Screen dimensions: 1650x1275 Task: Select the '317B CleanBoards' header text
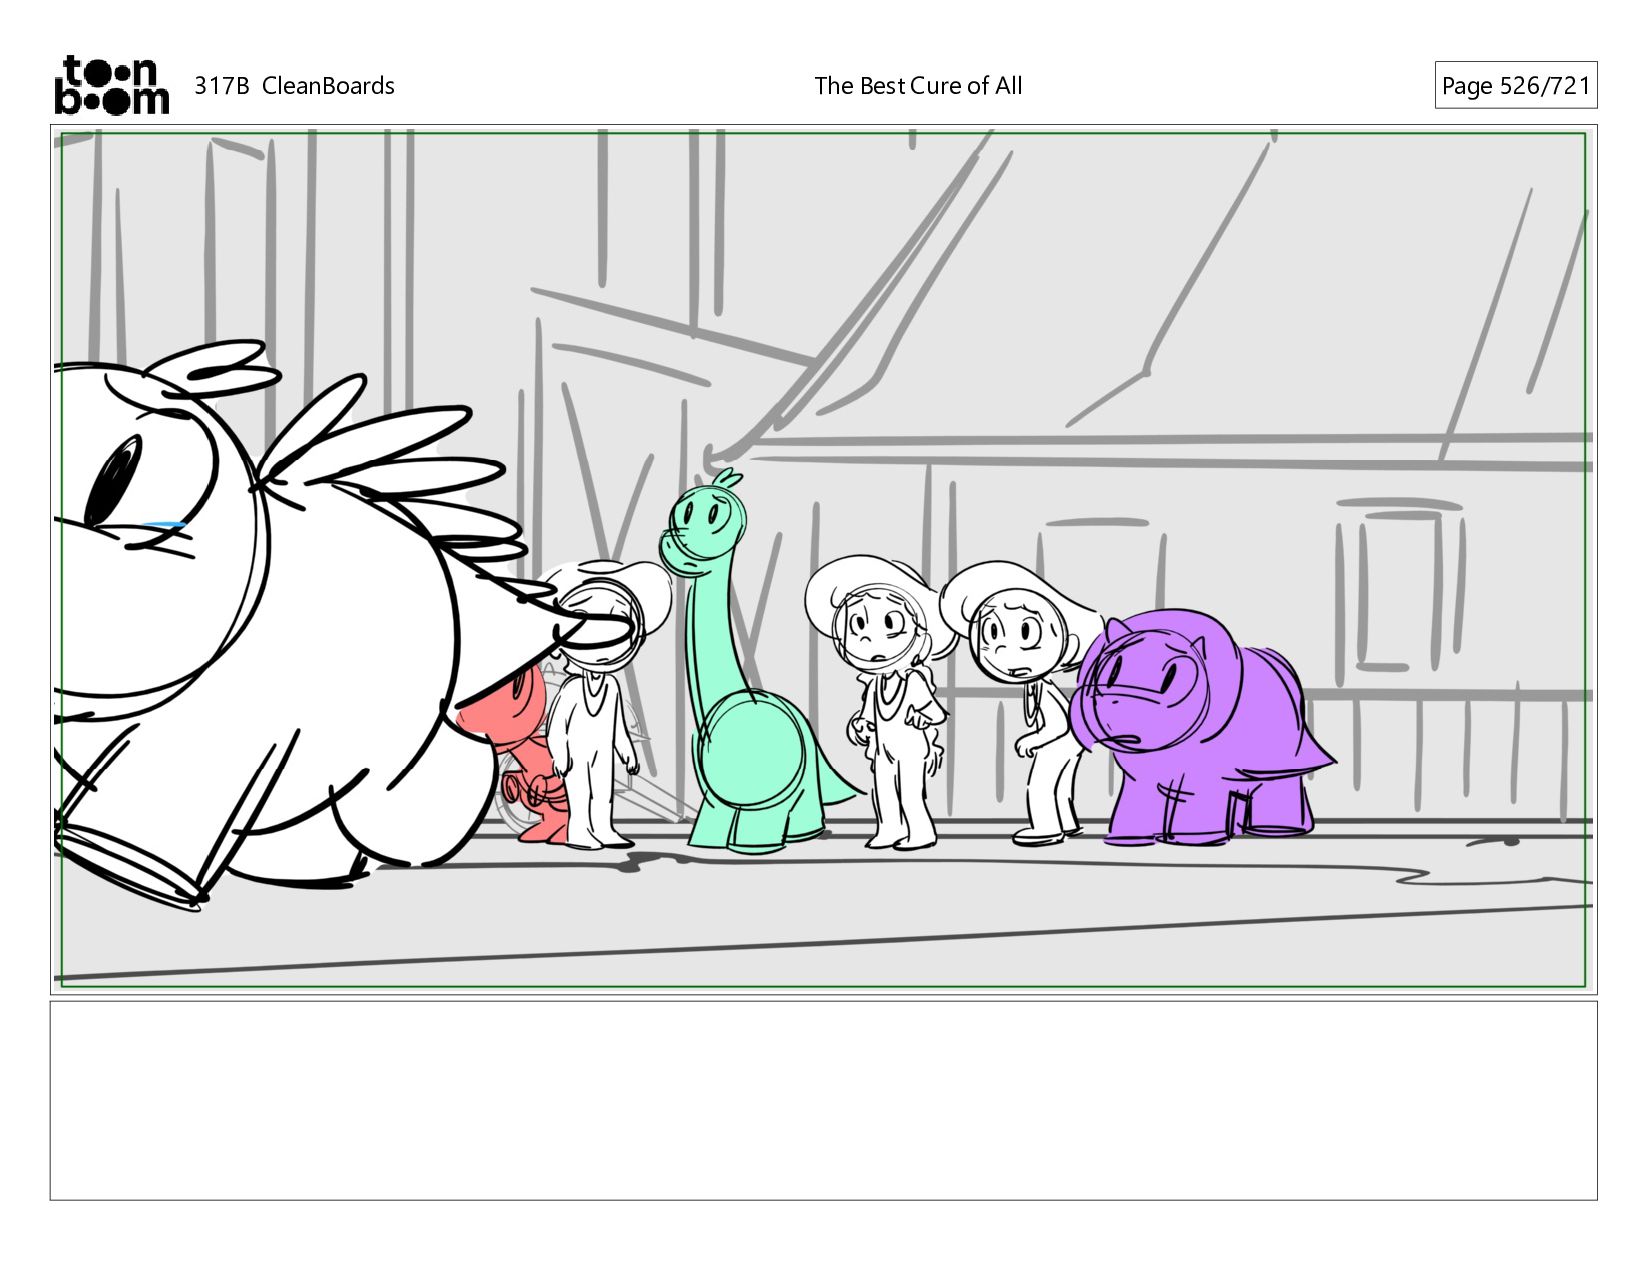coord(294,86)
